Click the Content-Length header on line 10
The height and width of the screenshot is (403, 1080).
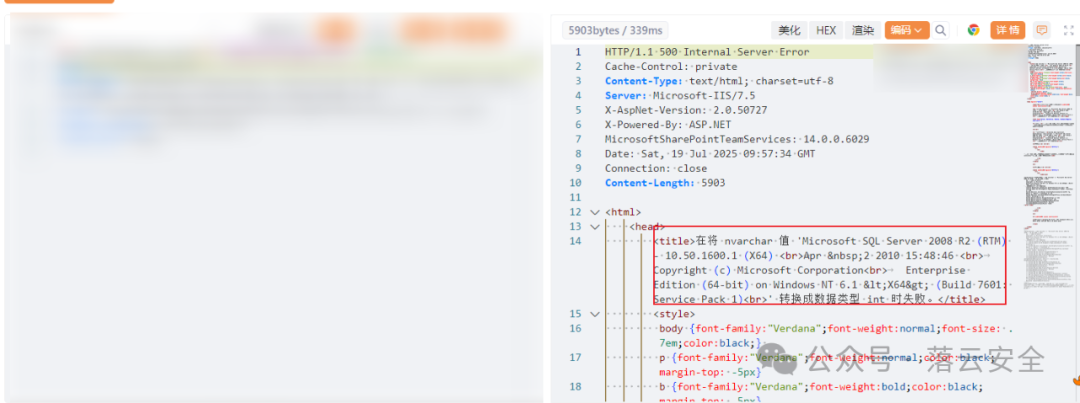pos(664,183)
